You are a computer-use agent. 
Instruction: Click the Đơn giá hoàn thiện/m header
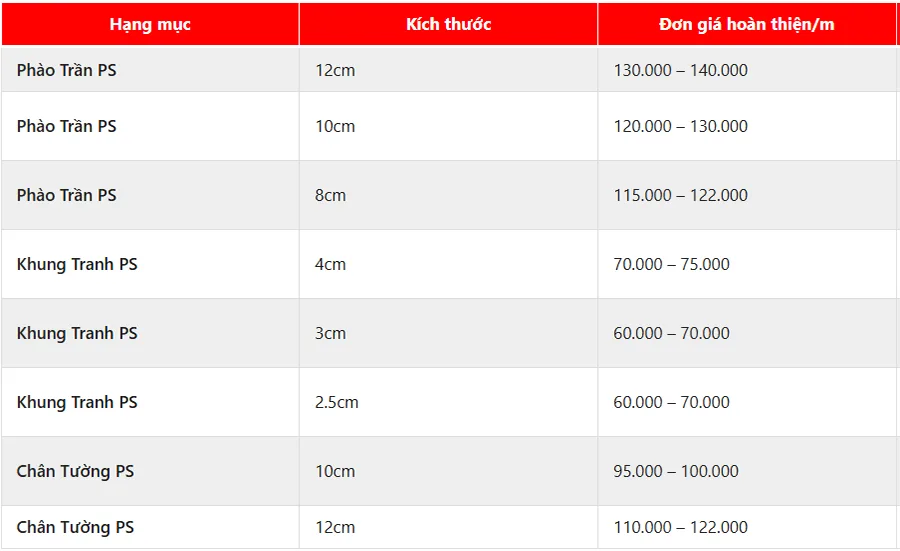(x=746, y=24)
